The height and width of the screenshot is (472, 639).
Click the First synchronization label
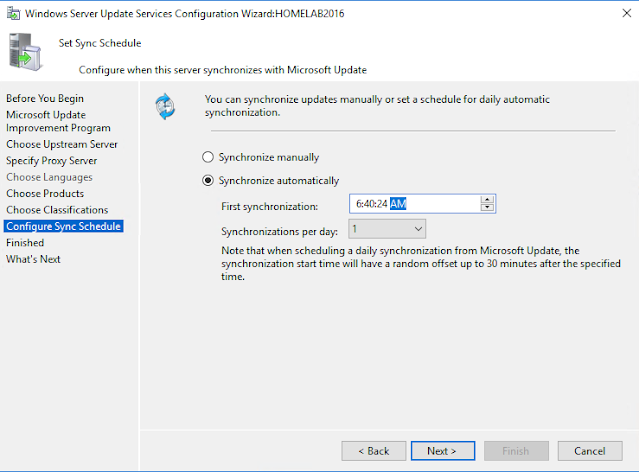[269, 207]
